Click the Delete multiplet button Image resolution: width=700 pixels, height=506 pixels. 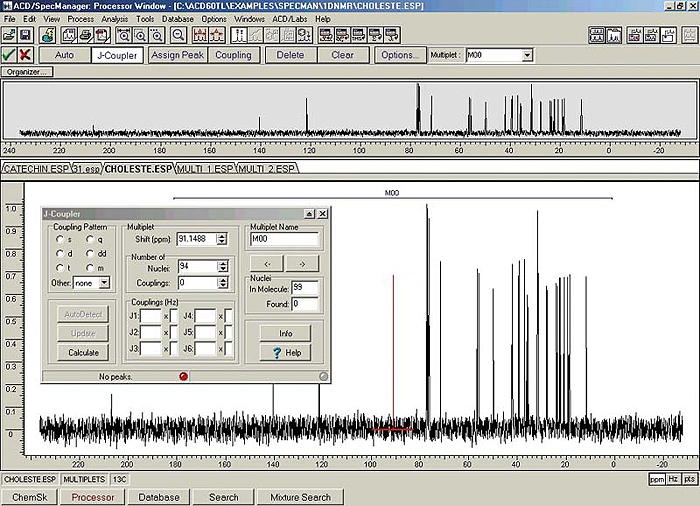290,55
